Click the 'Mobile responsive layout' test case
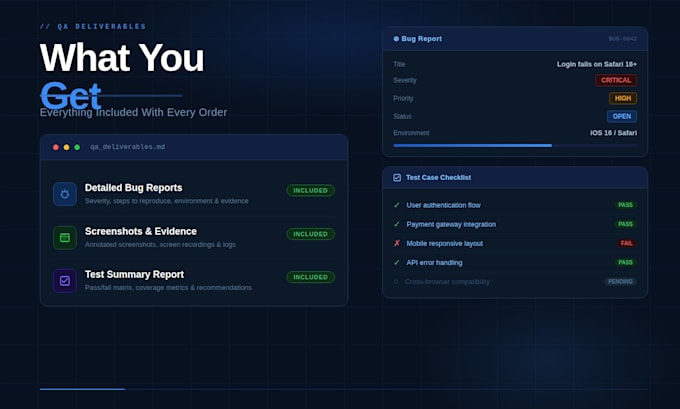Screen dimensions: 680x409 [x=445, y=243]
